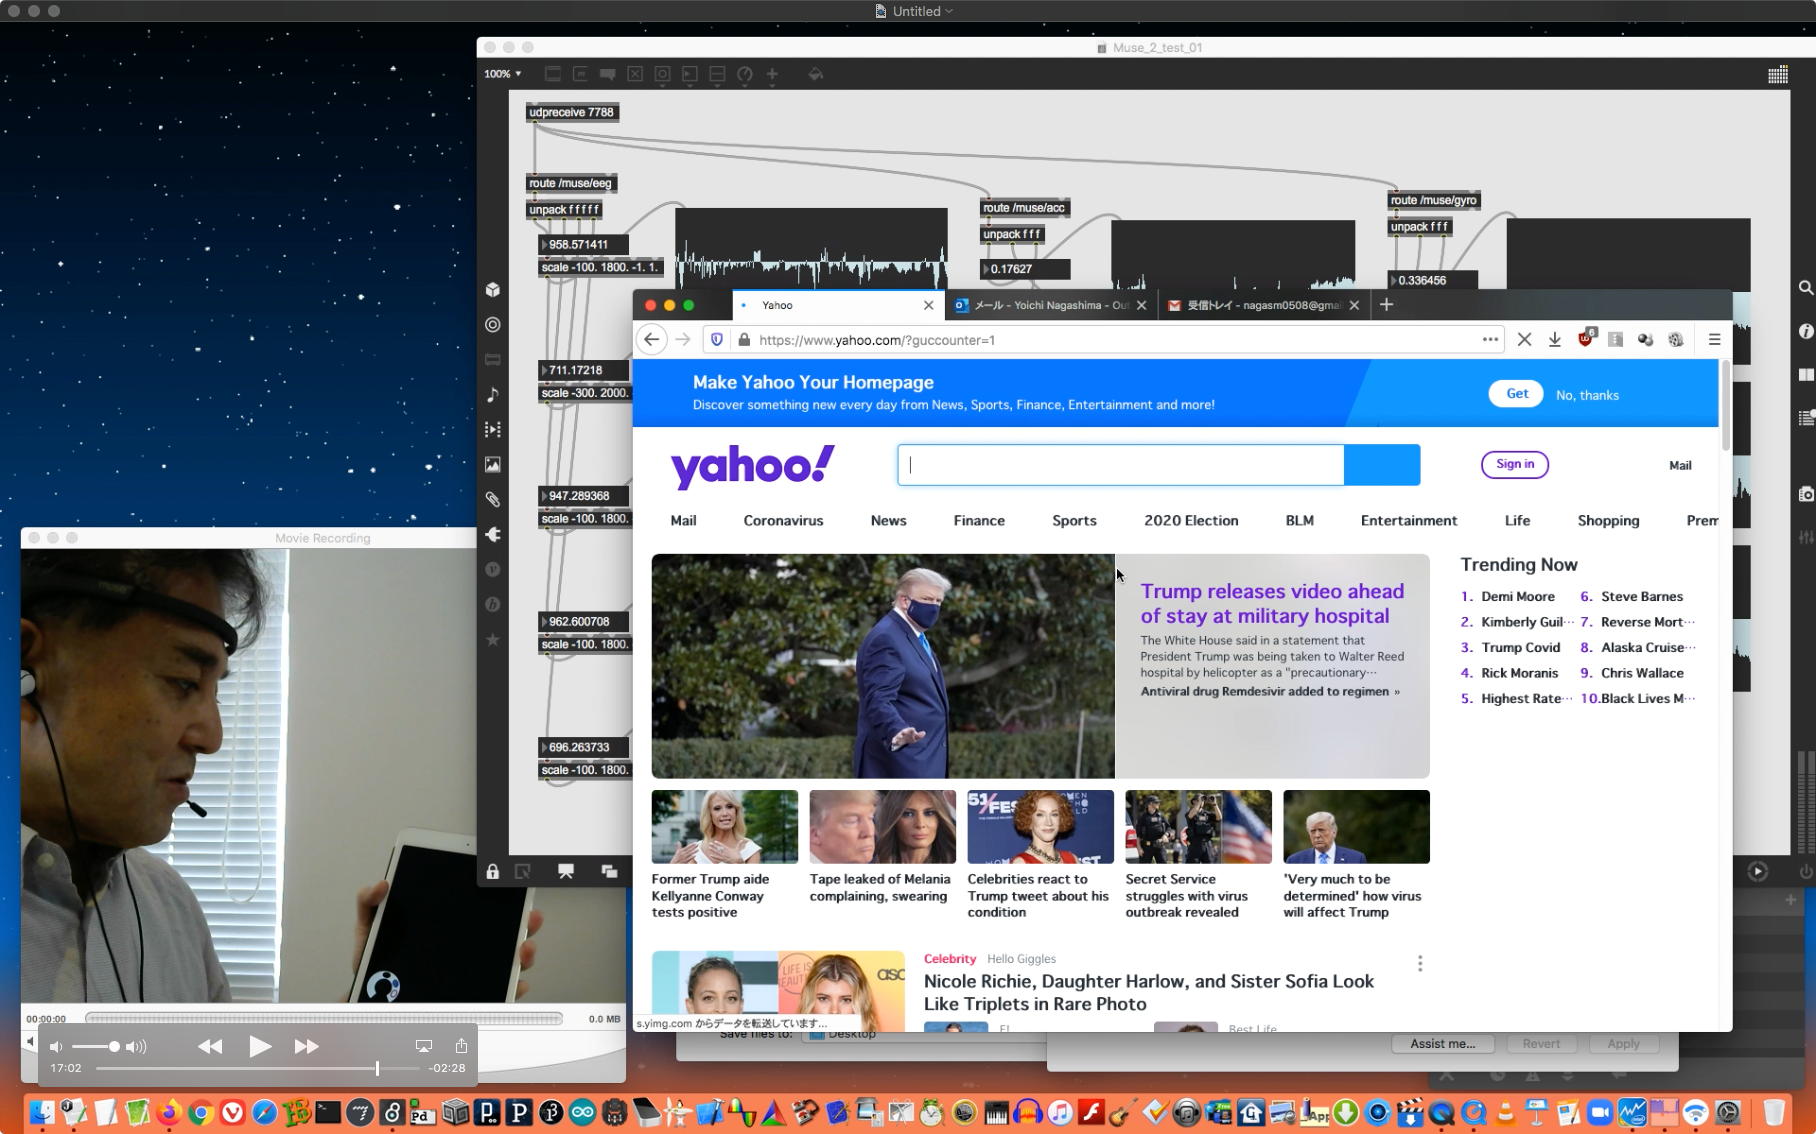The image size is (1816, 1134).
Task: Rewind the movie recording
Action: [x=210, y=1047]
